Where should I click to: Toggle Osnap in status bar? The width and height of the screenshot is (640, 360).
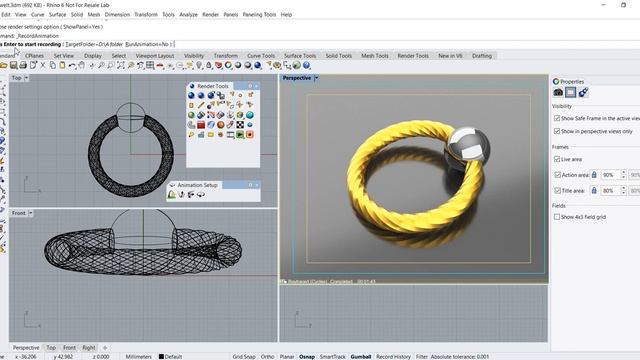[x=307, y=356]
